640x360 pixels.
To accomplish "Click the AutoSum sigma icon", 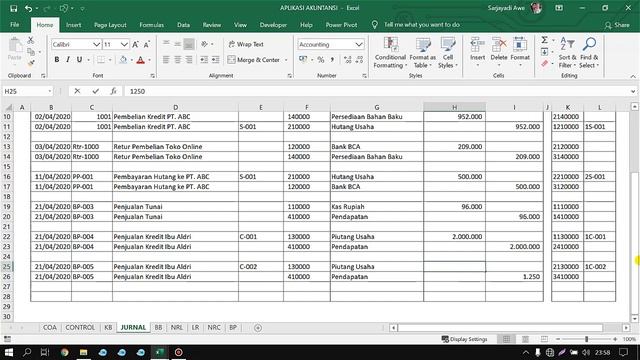I will pos(544,40).
